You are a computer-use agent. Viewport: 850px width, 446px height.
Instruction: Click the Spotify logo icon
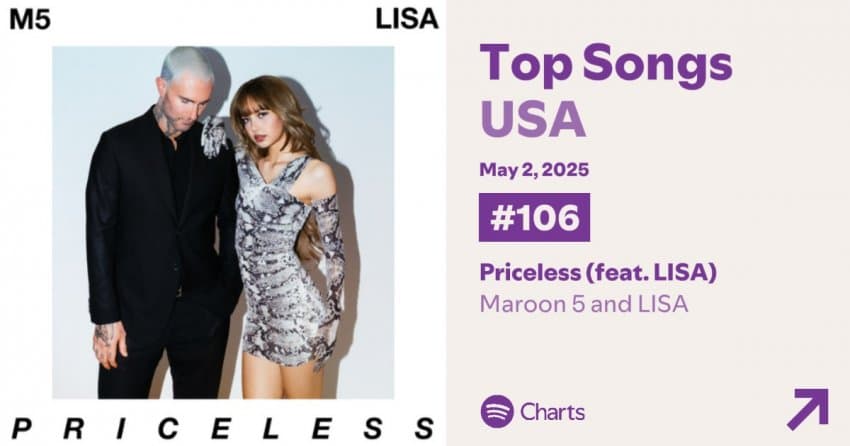[x=497, y=412]
